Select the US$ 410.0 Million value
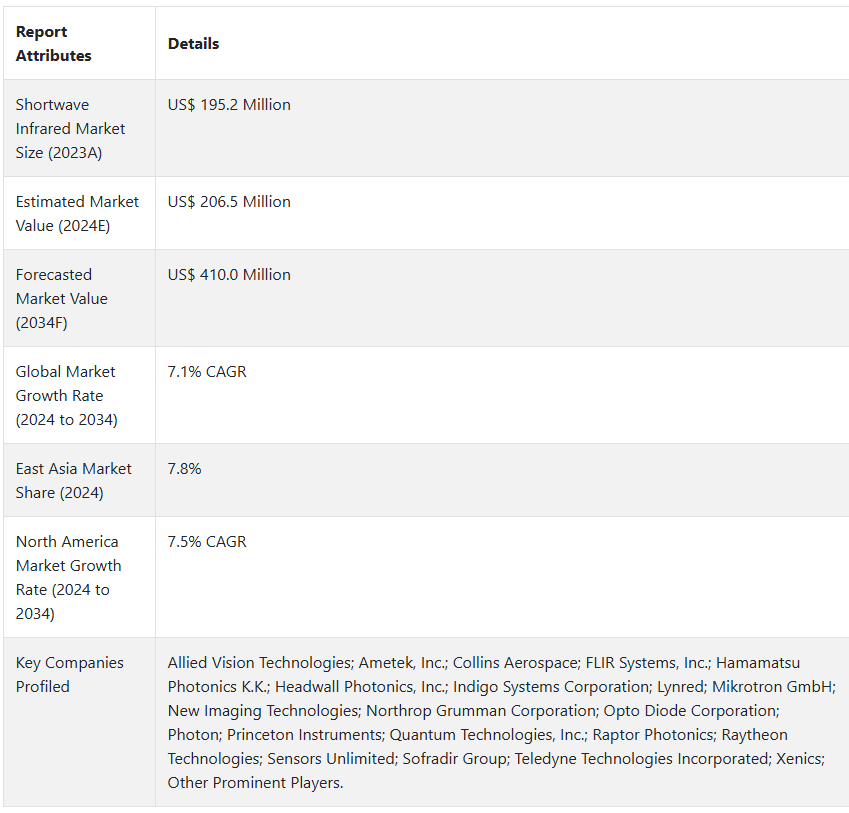This screenshot has height=813, width=849. 229,275
